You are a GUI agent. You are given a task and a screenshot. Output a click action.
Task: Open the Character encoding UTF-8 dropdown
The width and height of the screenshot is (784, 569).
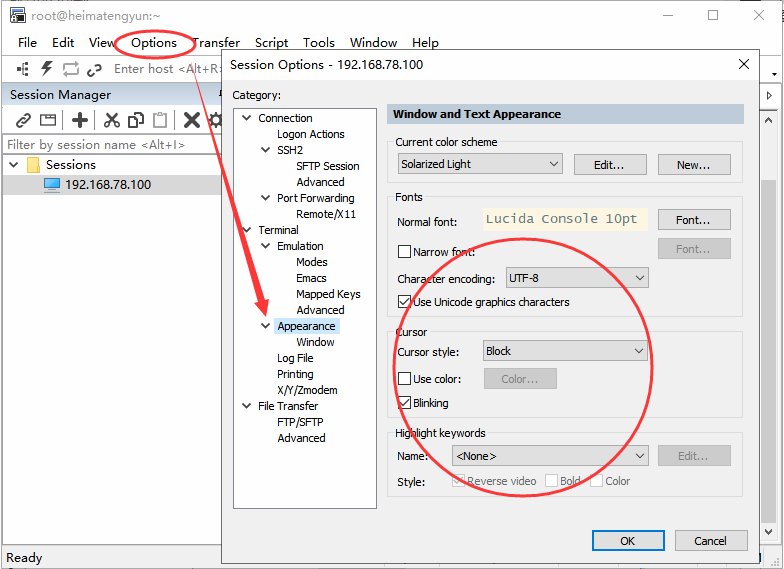(577, 278)
